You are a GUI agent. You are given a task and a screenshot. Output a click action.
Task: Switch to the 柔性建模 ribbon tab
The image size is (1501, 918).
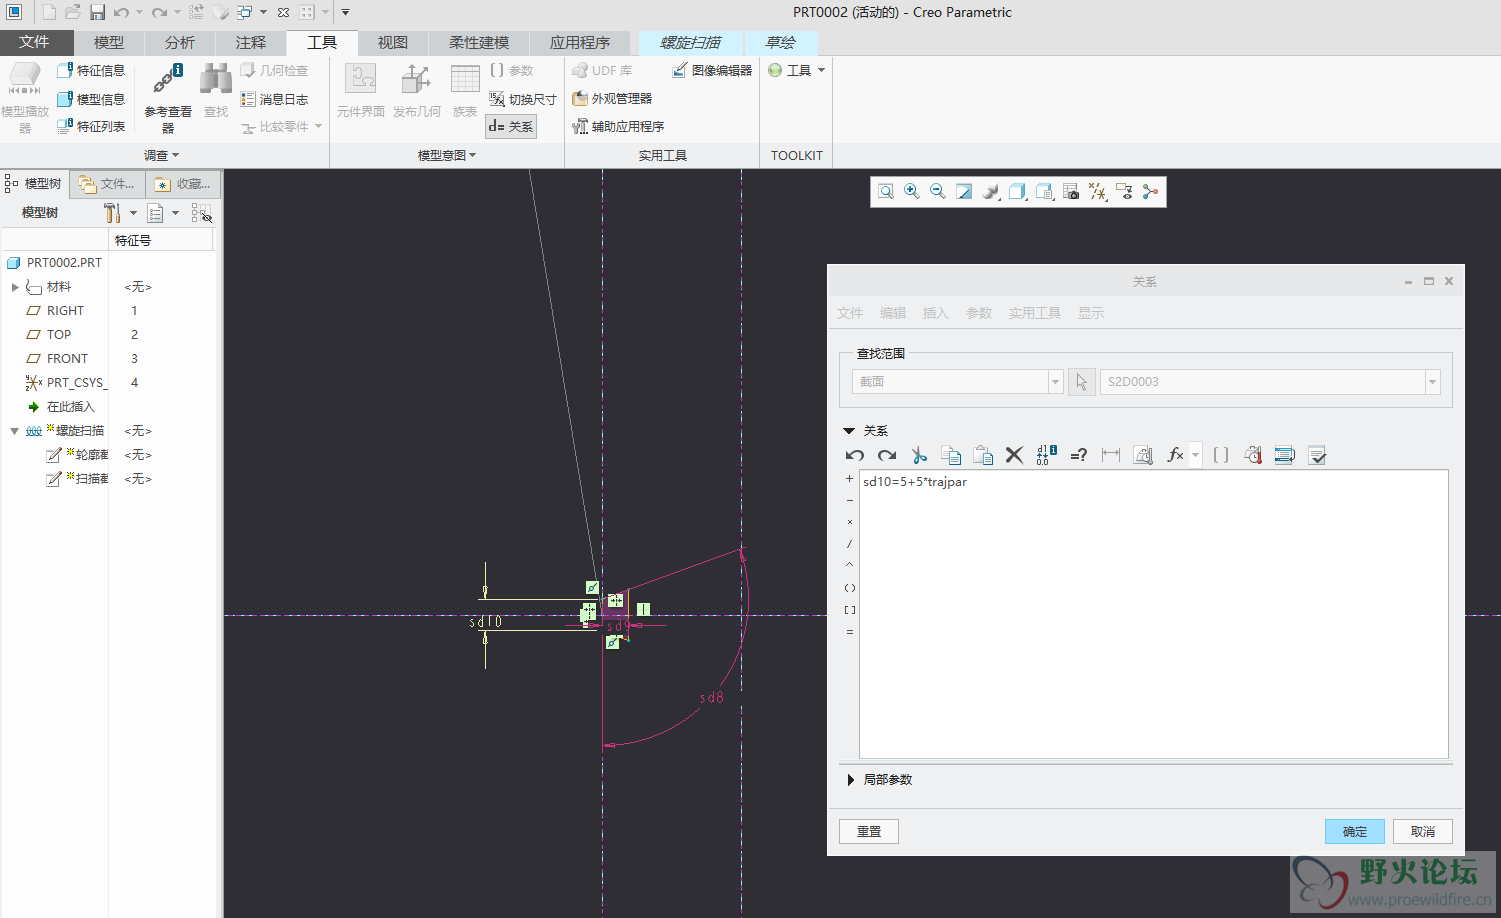(479, 43)
